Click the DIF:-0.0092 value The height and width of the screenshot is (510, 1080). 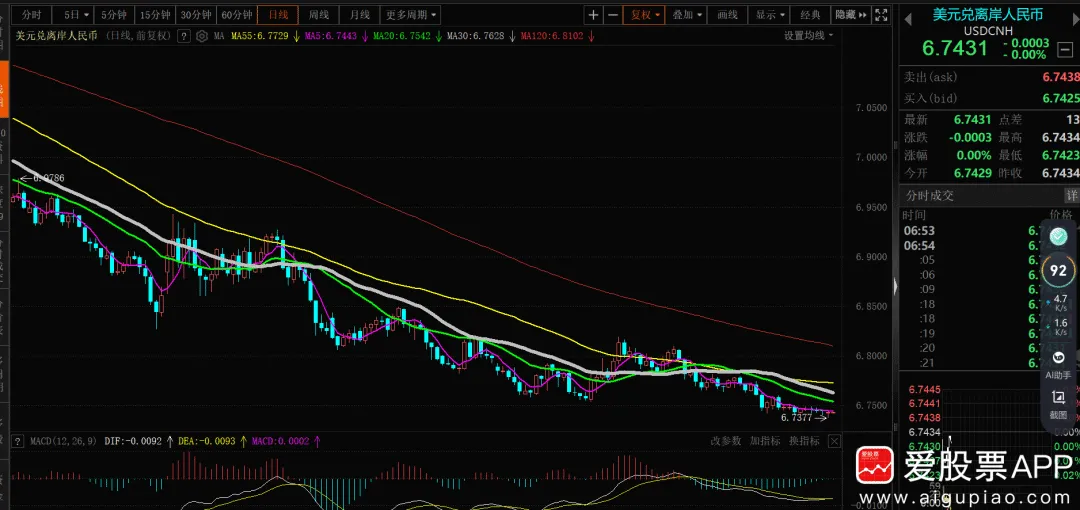coord(134,441)
